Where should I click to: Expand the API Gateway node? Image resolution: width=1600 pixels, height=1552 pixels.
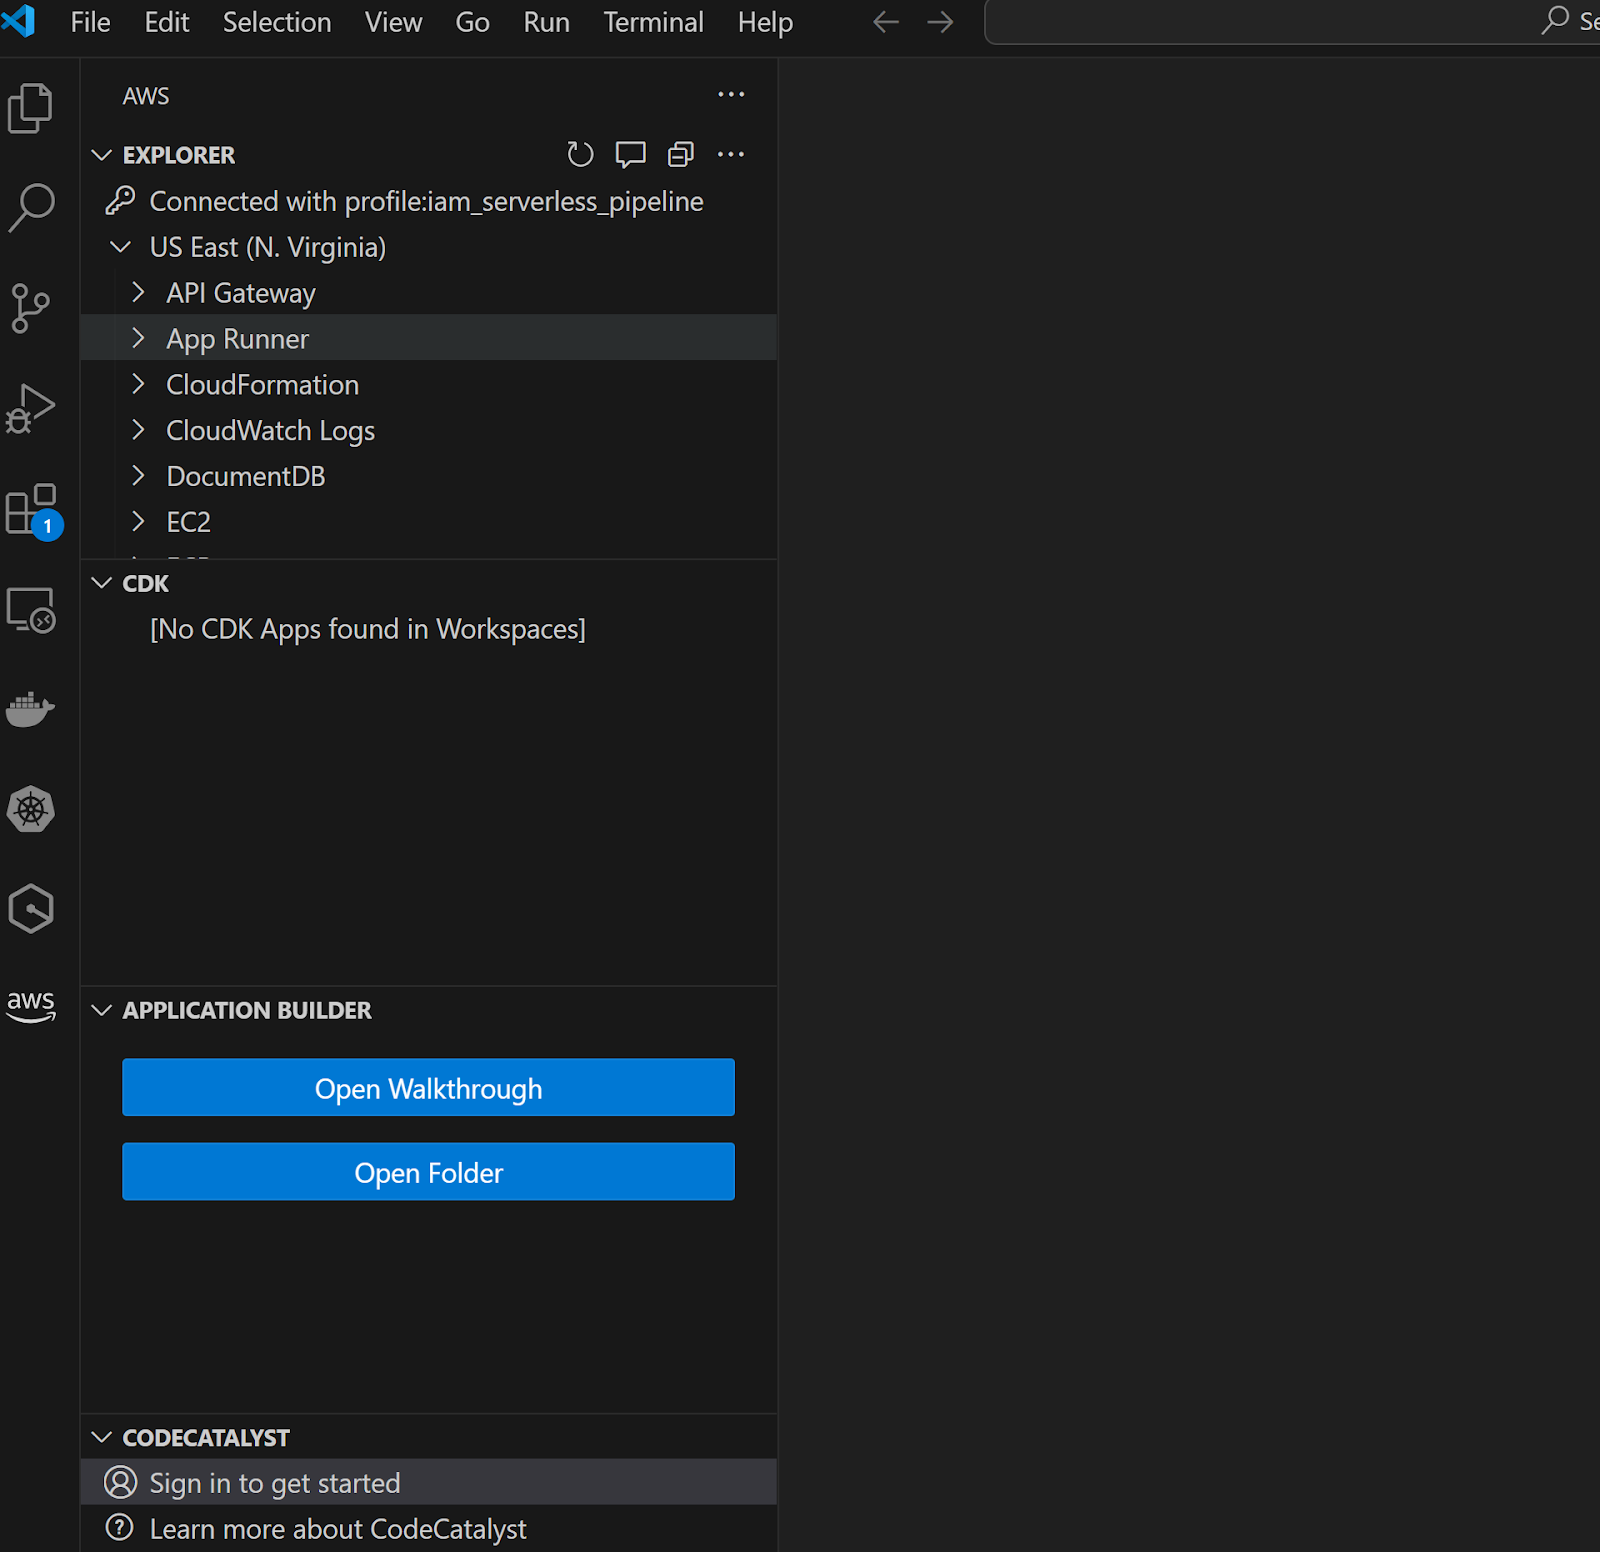(x=139, y=292)
